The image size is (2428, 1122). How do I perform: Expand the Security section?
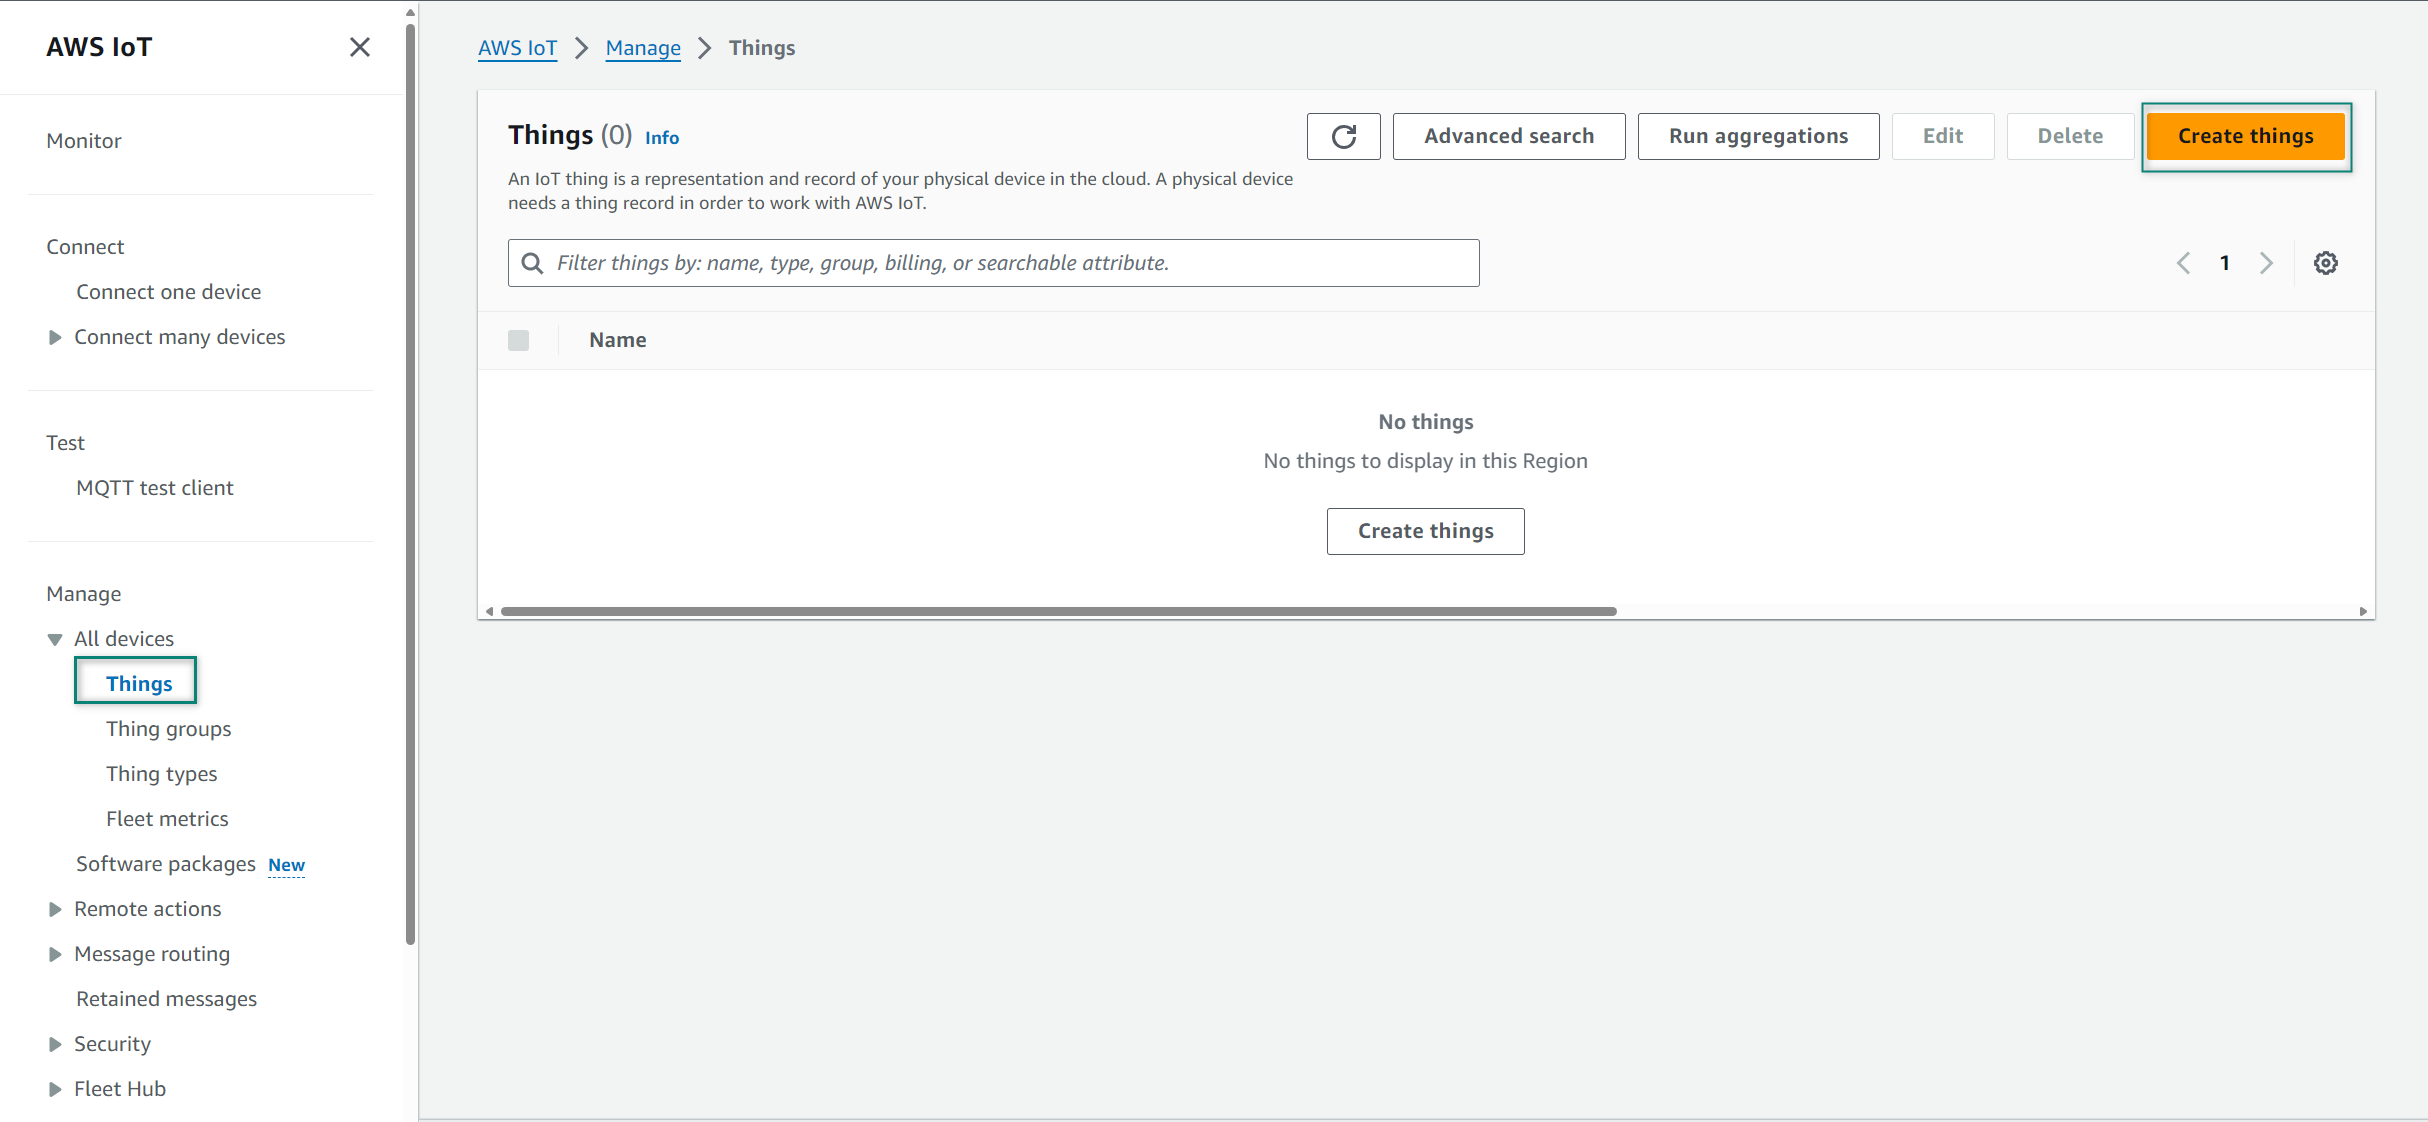tap(55, 1044)
